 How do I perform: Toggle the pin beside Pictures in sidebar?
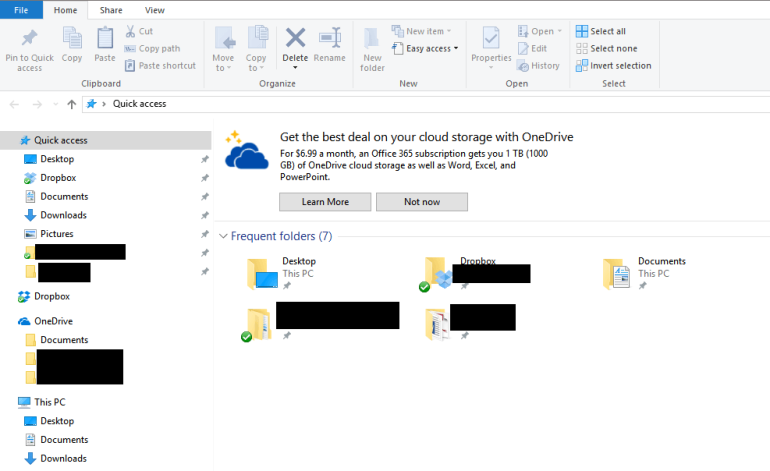[205, 234]
